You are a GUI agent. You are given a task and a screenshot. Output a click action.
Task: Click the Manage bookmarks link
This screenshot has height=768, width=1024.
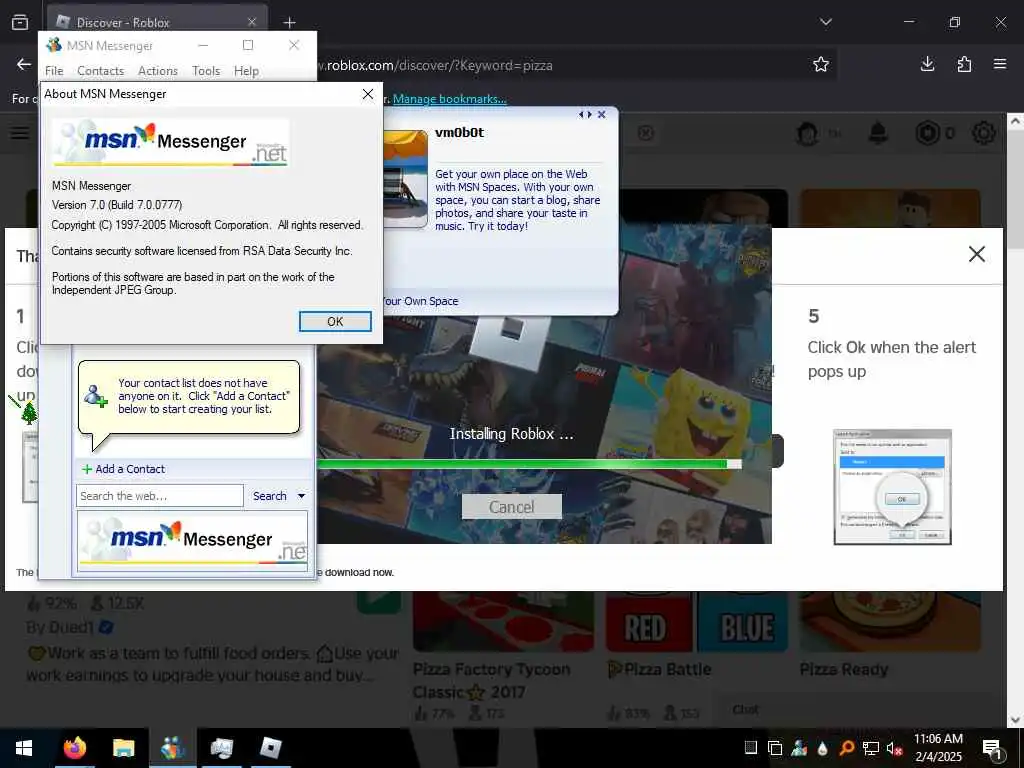(x=449, y=99)
